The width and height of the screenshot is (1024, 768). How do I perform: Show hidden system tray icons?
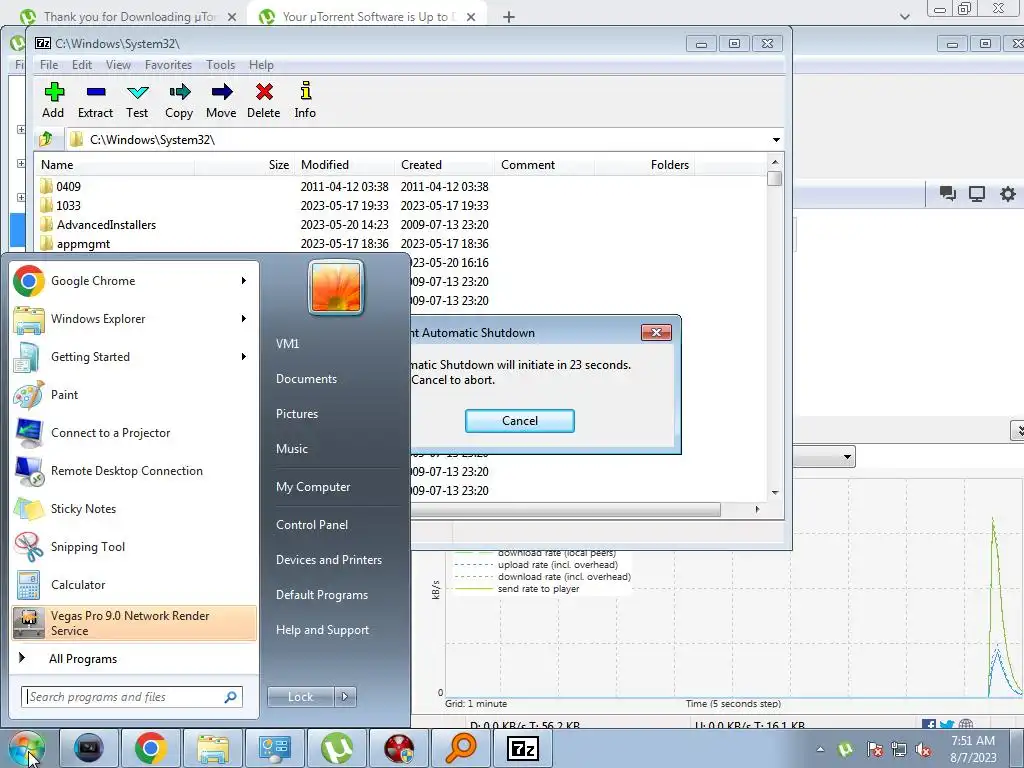point(820,749)
